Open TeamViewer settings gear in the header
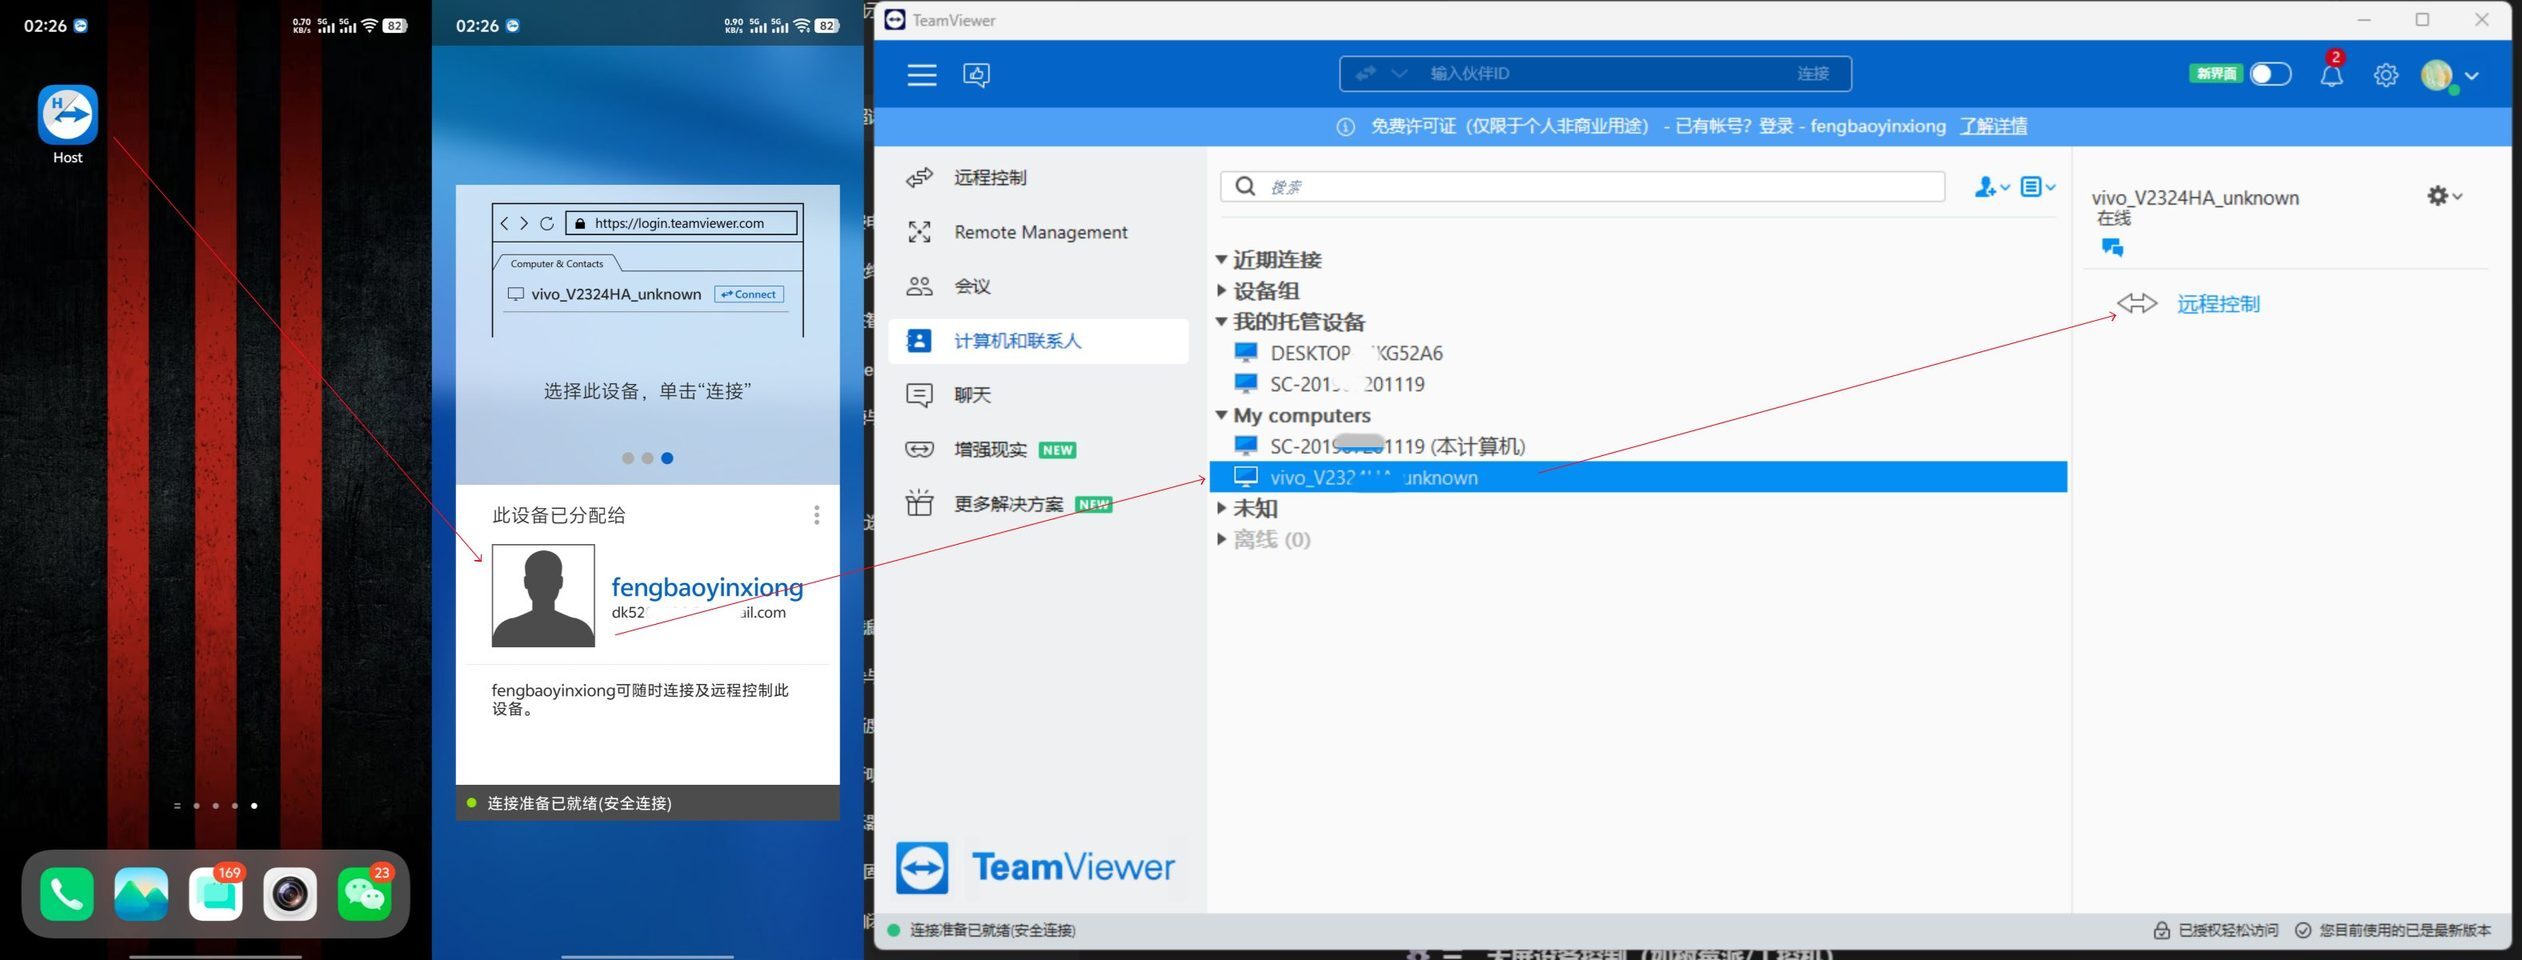The width and height of the screenshot is (2522, 960). pyautogui.click(x=2386, y=75)
